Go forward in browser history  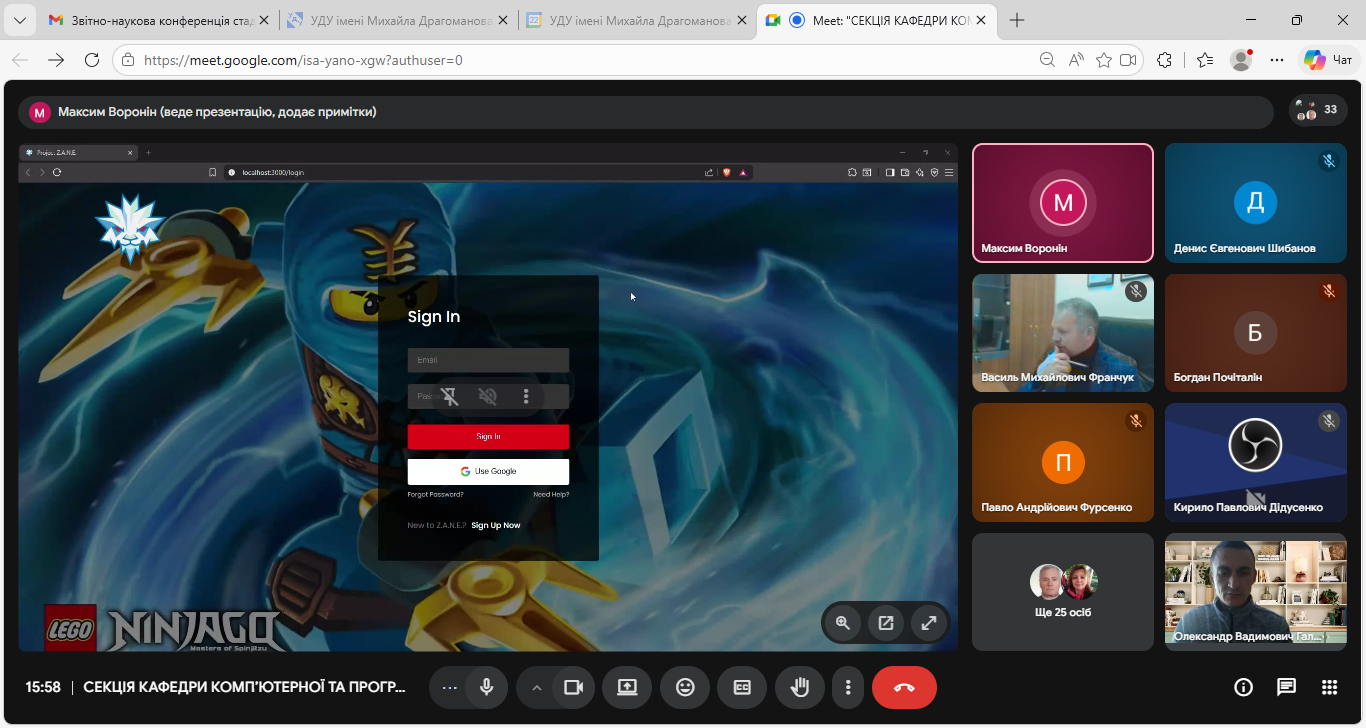coord(56,60)
